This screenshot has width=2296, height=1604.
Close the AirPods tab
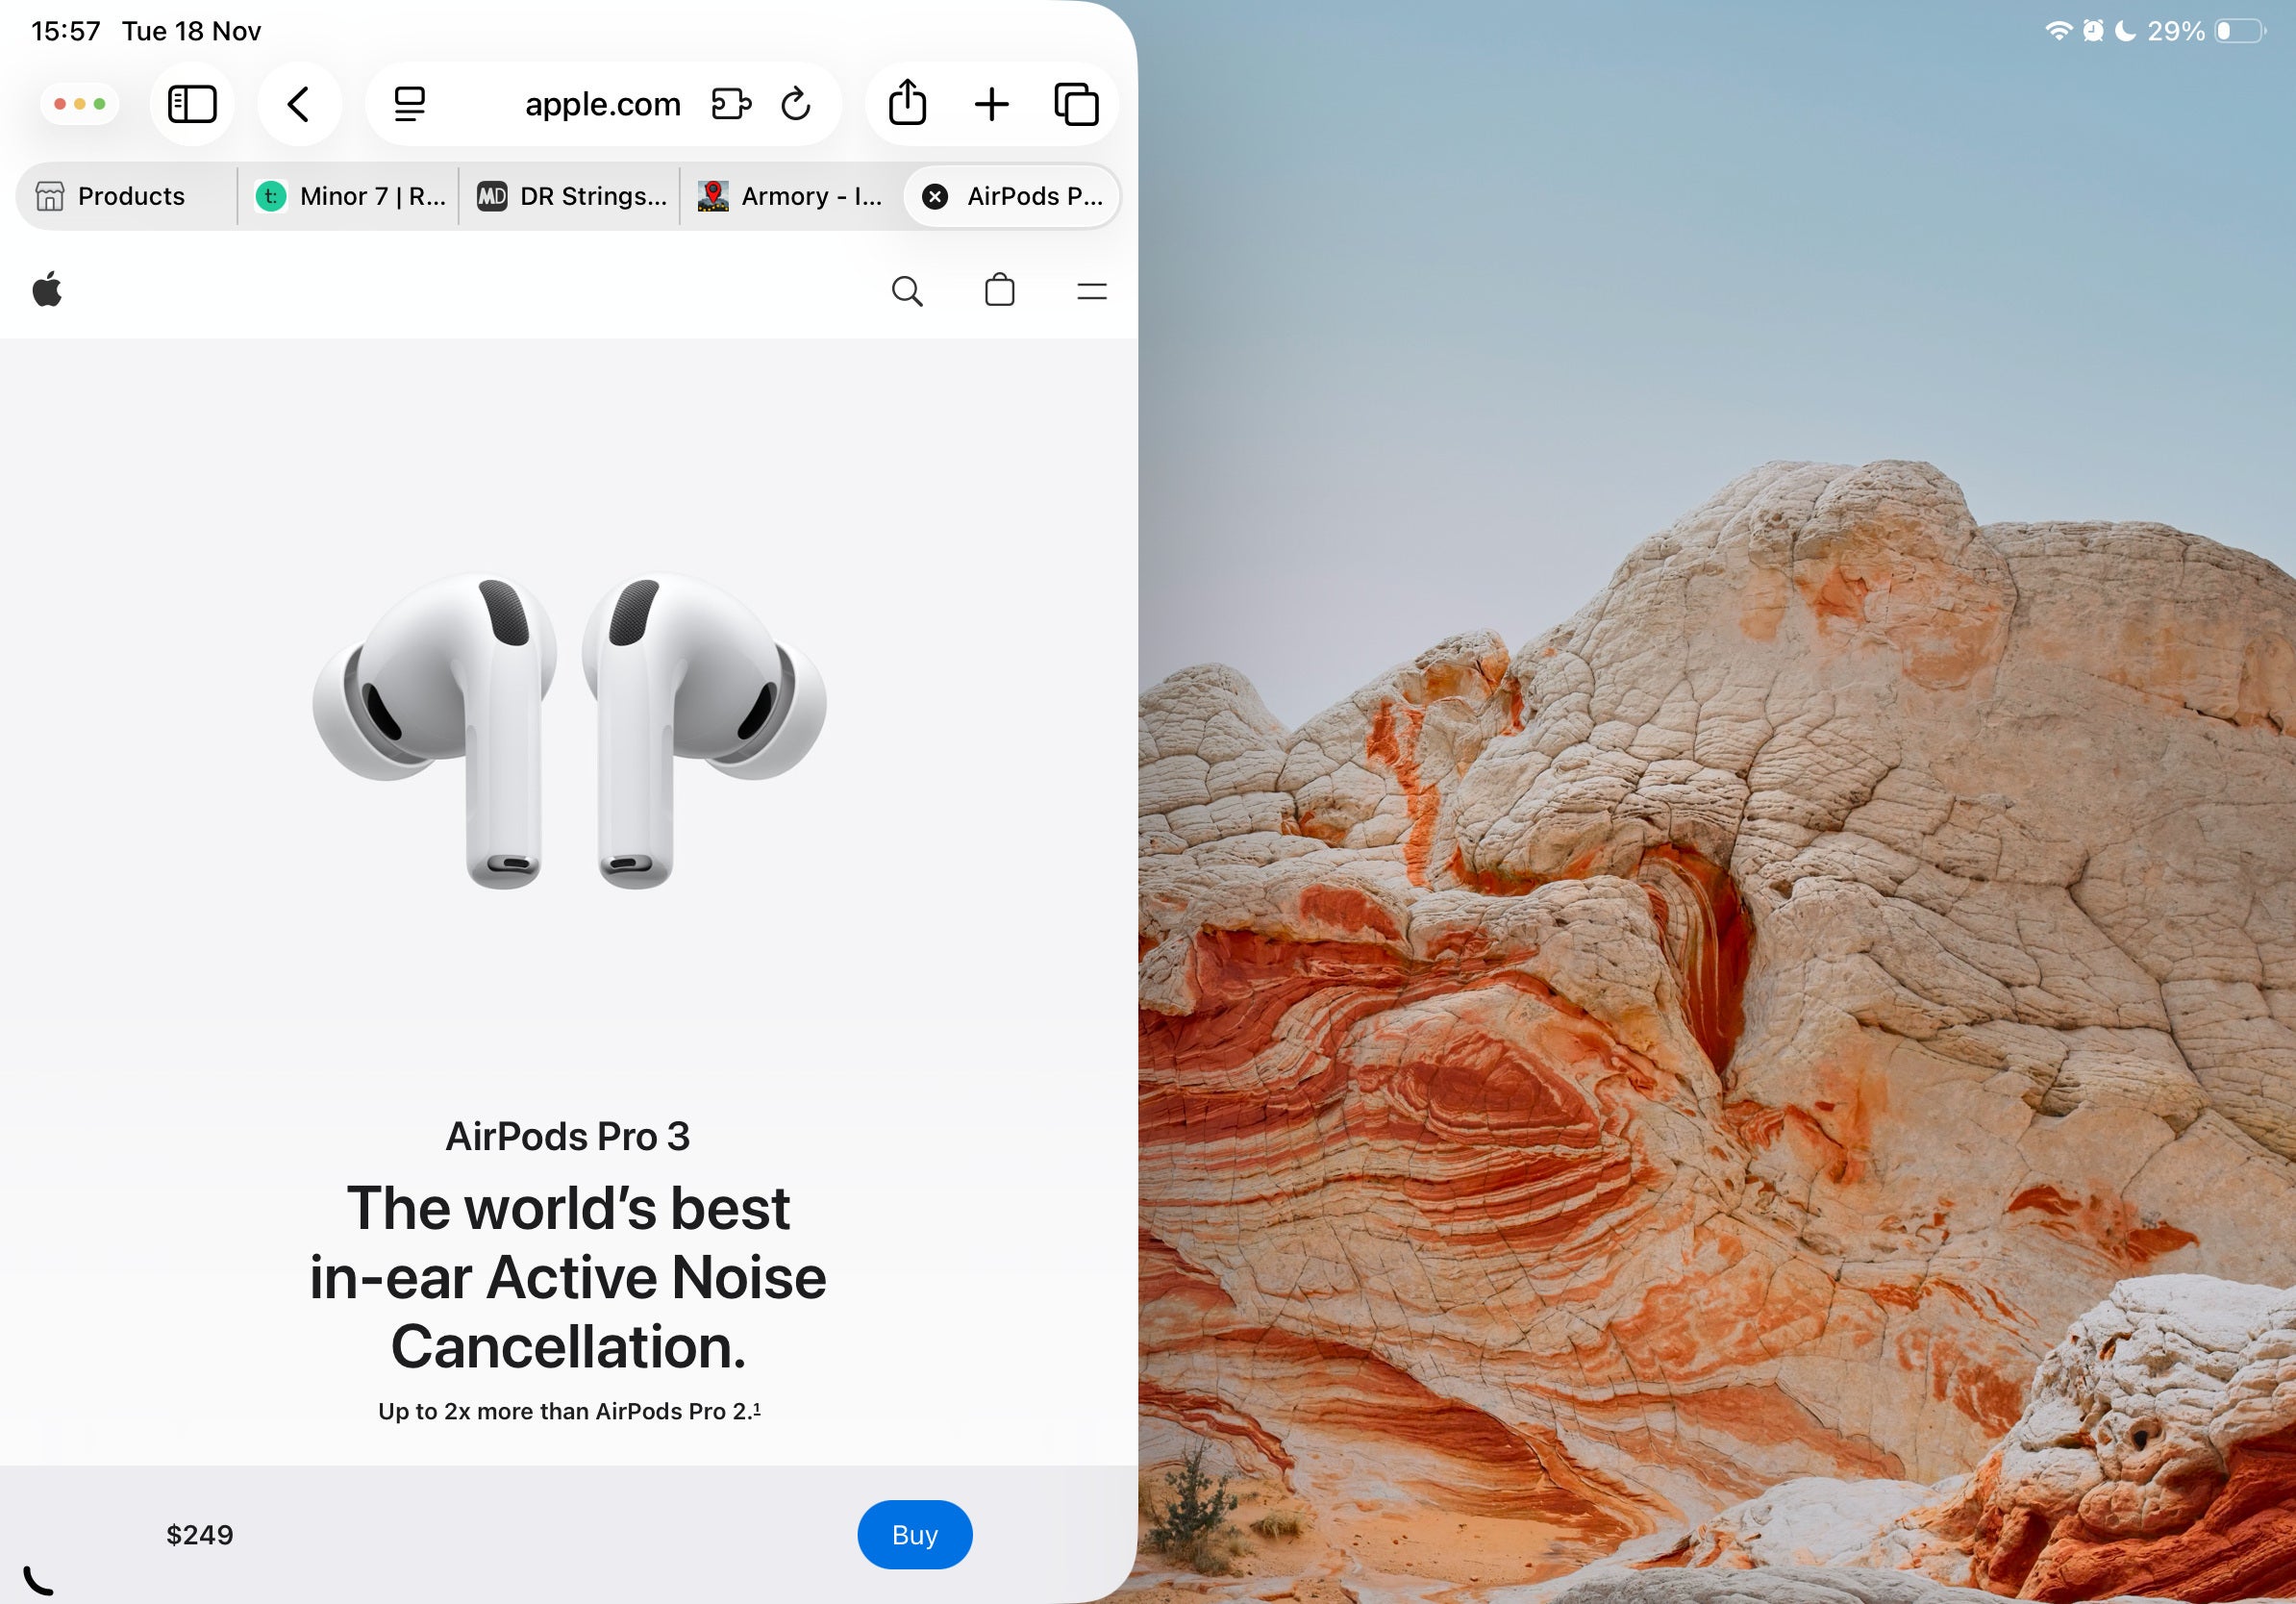(x=934, y=196)
